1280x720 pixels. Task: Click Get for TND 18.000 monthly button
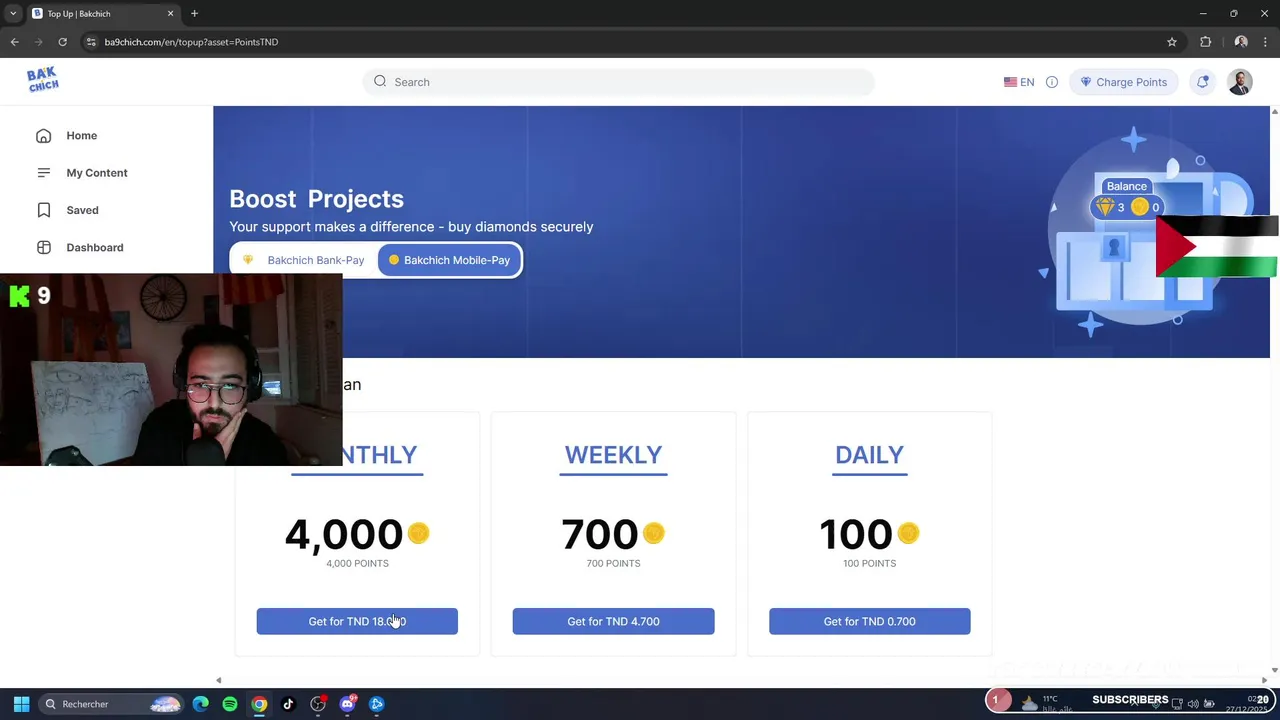[x=357, y=621]
